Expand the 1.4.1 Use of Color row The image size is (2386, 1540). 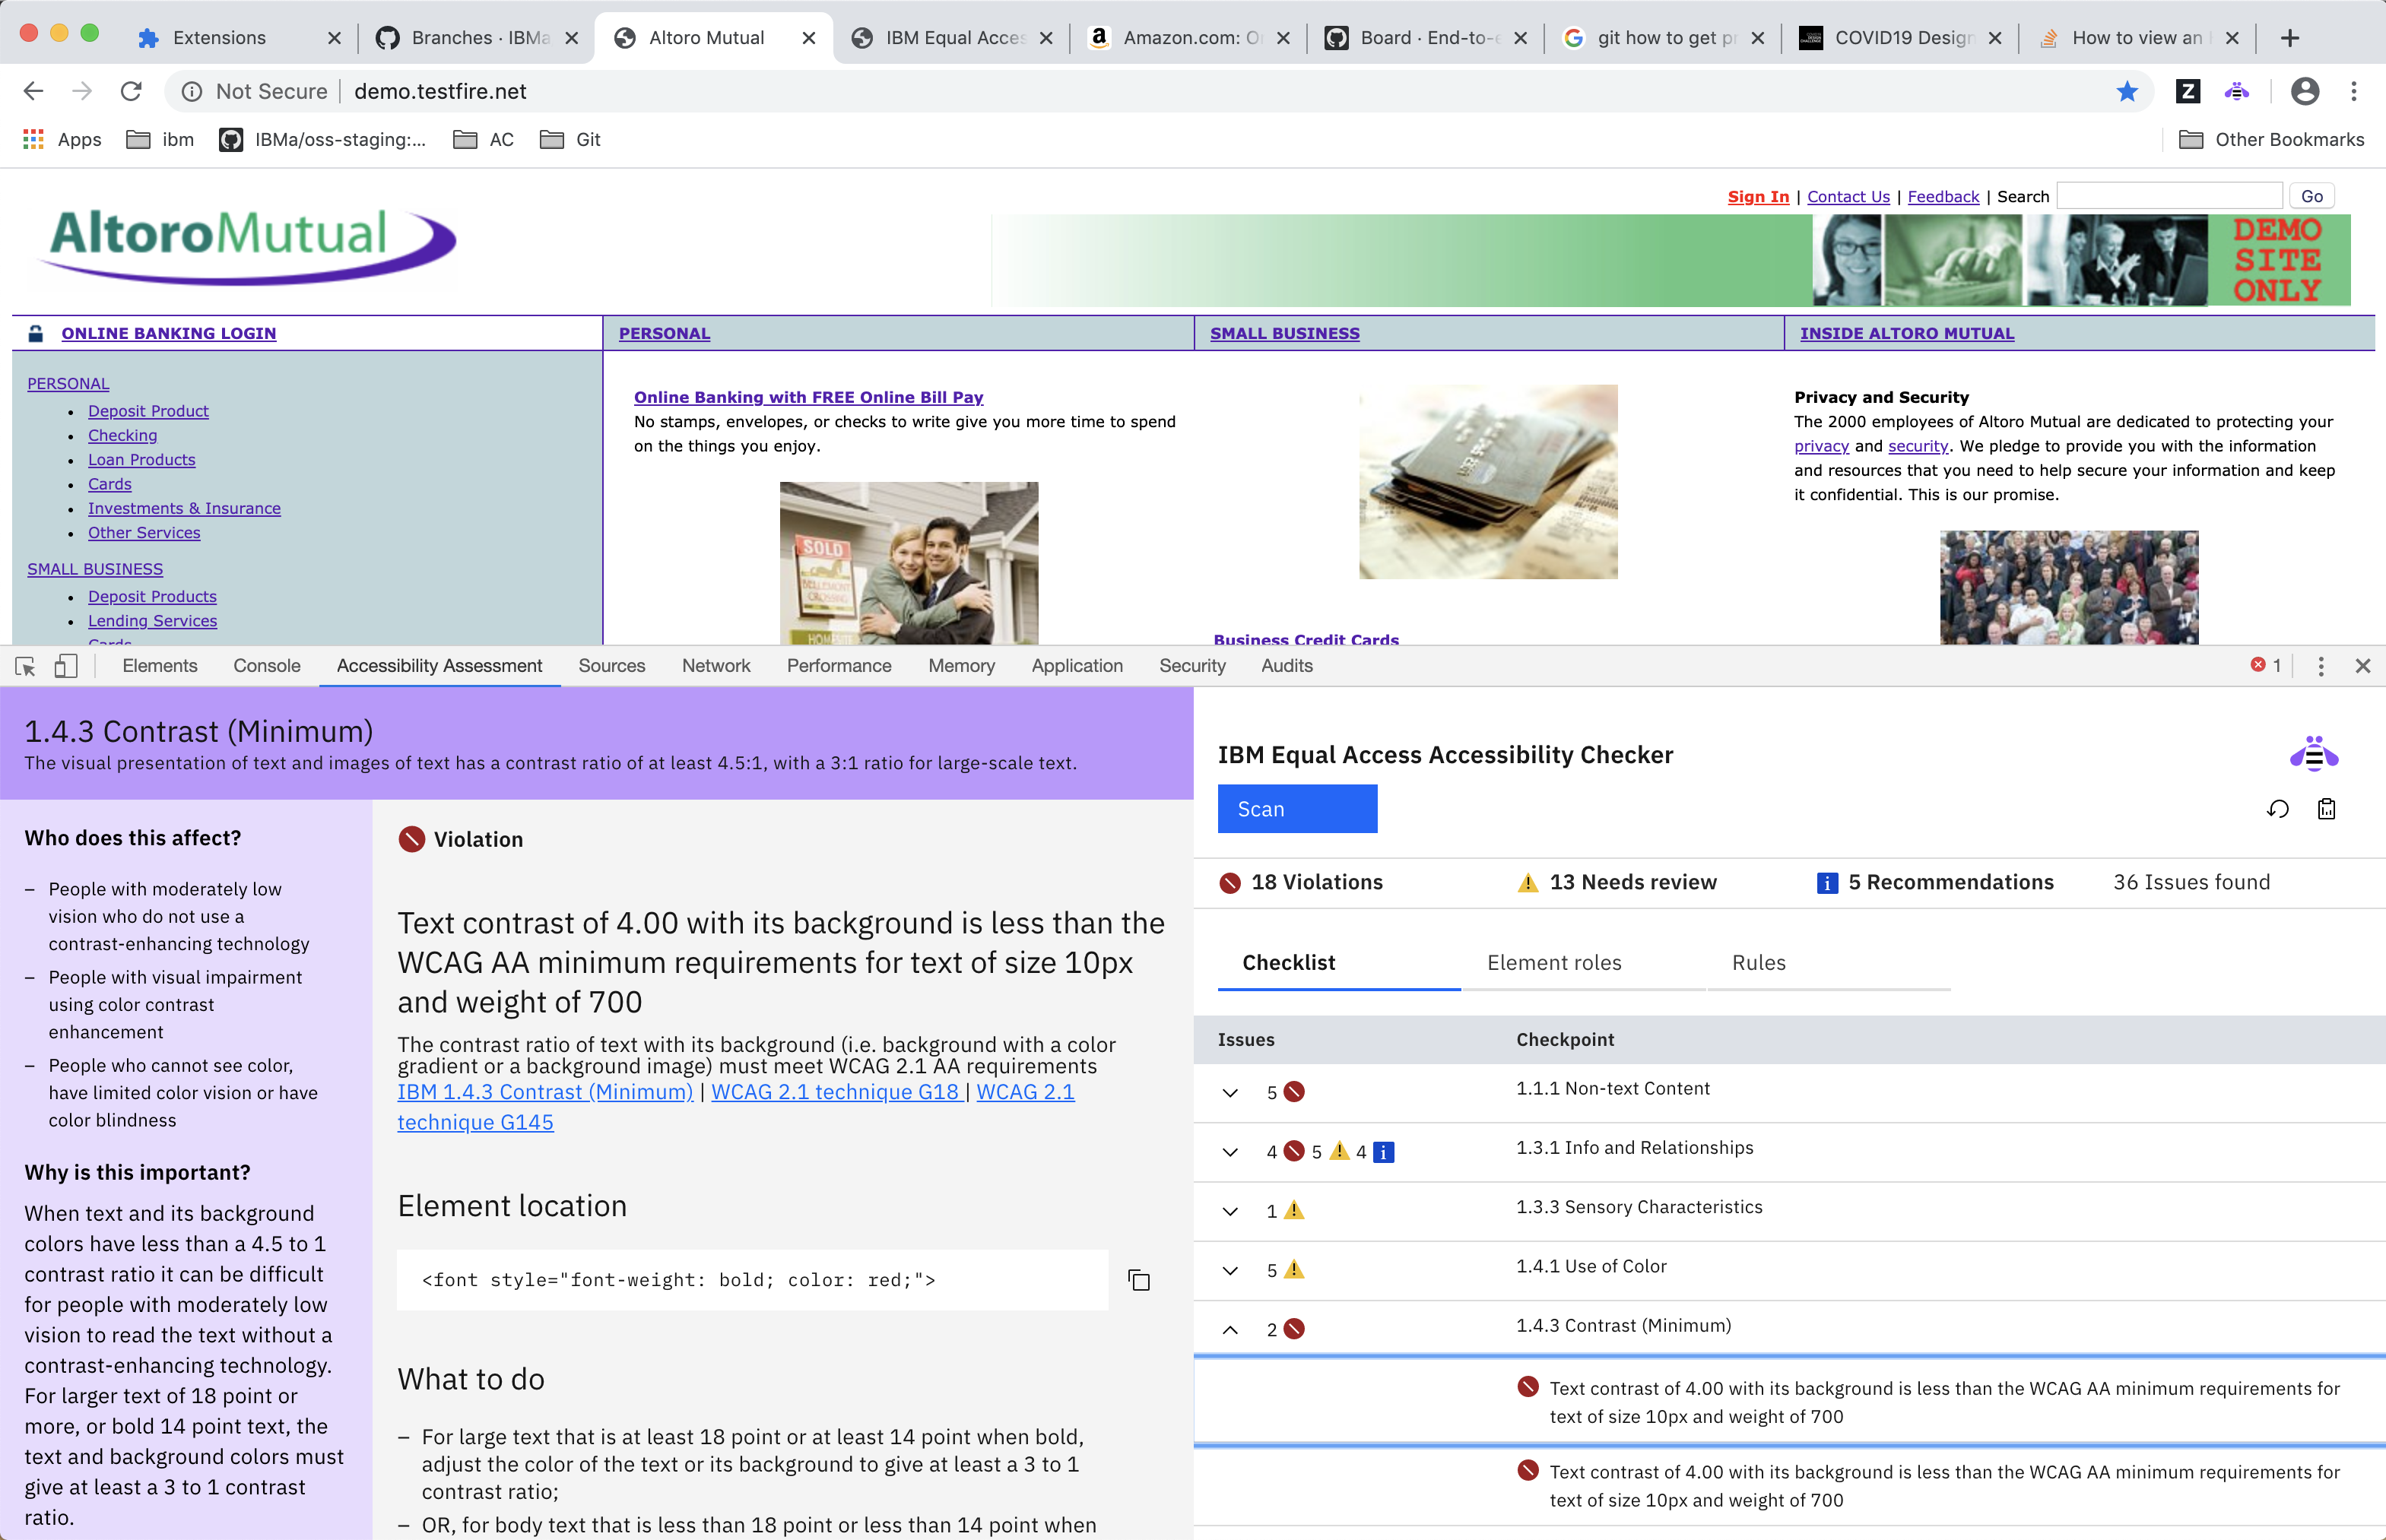point(1230,1270)
